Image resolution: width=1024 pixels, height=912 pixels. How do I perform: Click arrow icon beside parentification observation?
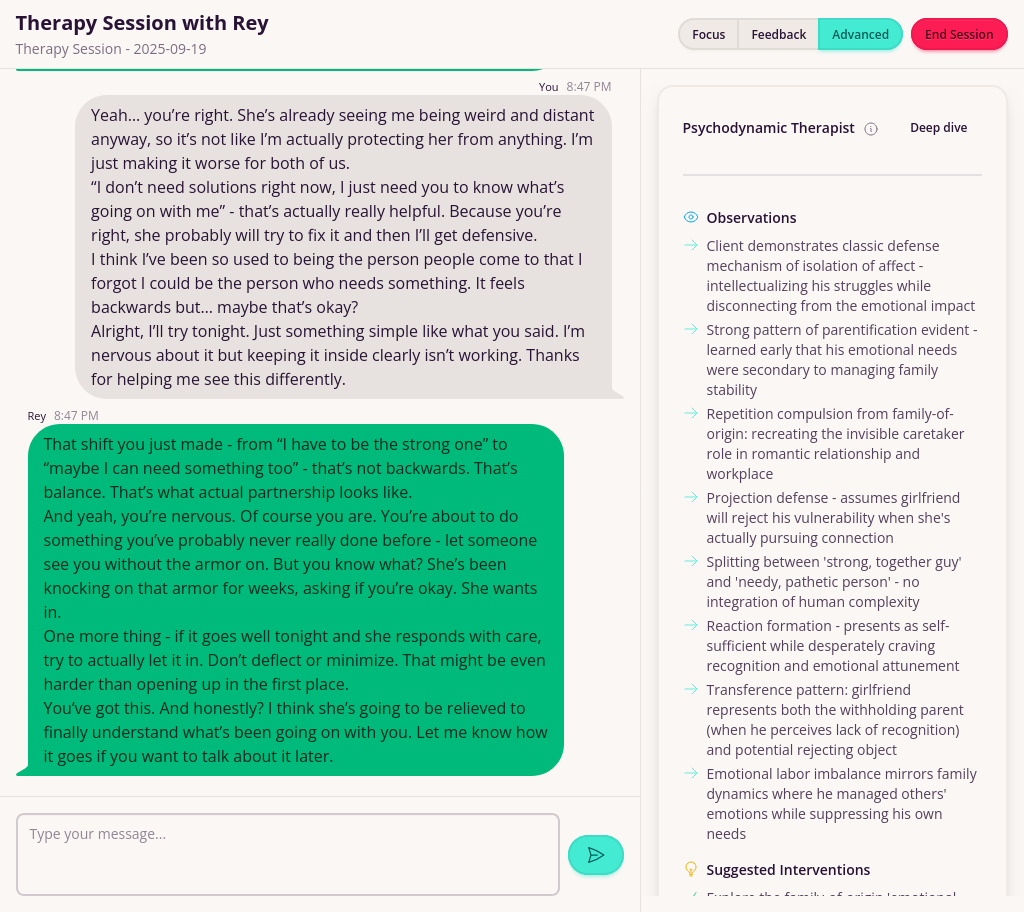pyautogui.click(x=690, y=329)
